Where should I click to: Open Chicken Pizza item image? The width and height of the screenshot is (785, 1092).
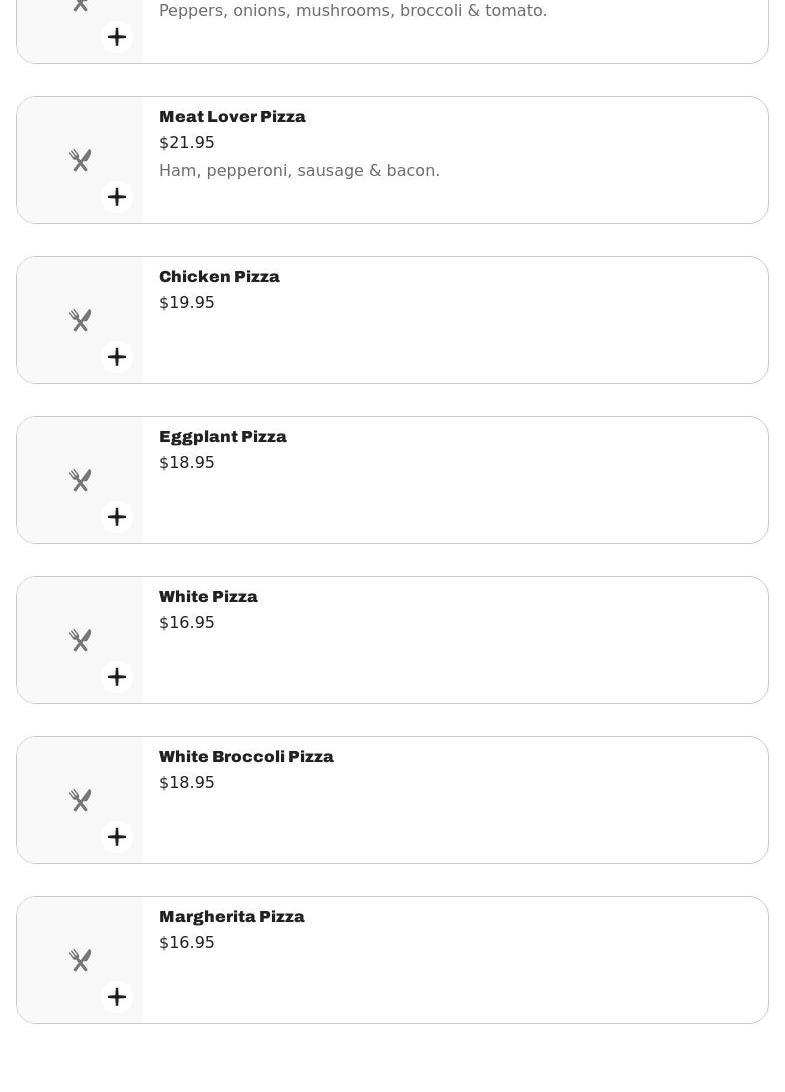pyautogui.click(x=80, y=320)
